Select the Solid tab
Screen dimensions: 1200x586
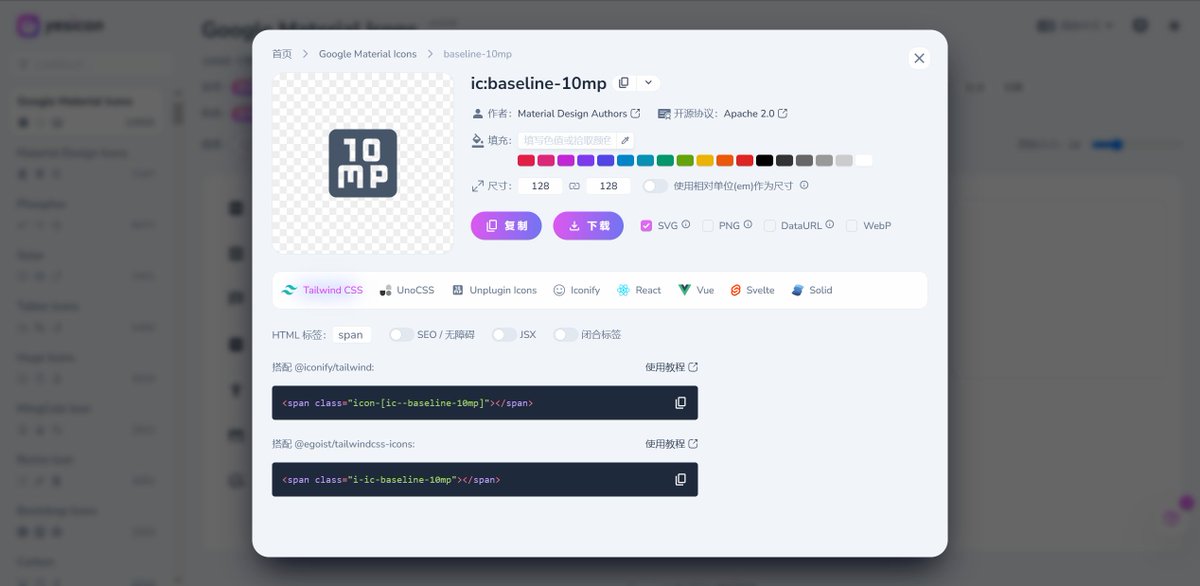coord(812,290)
